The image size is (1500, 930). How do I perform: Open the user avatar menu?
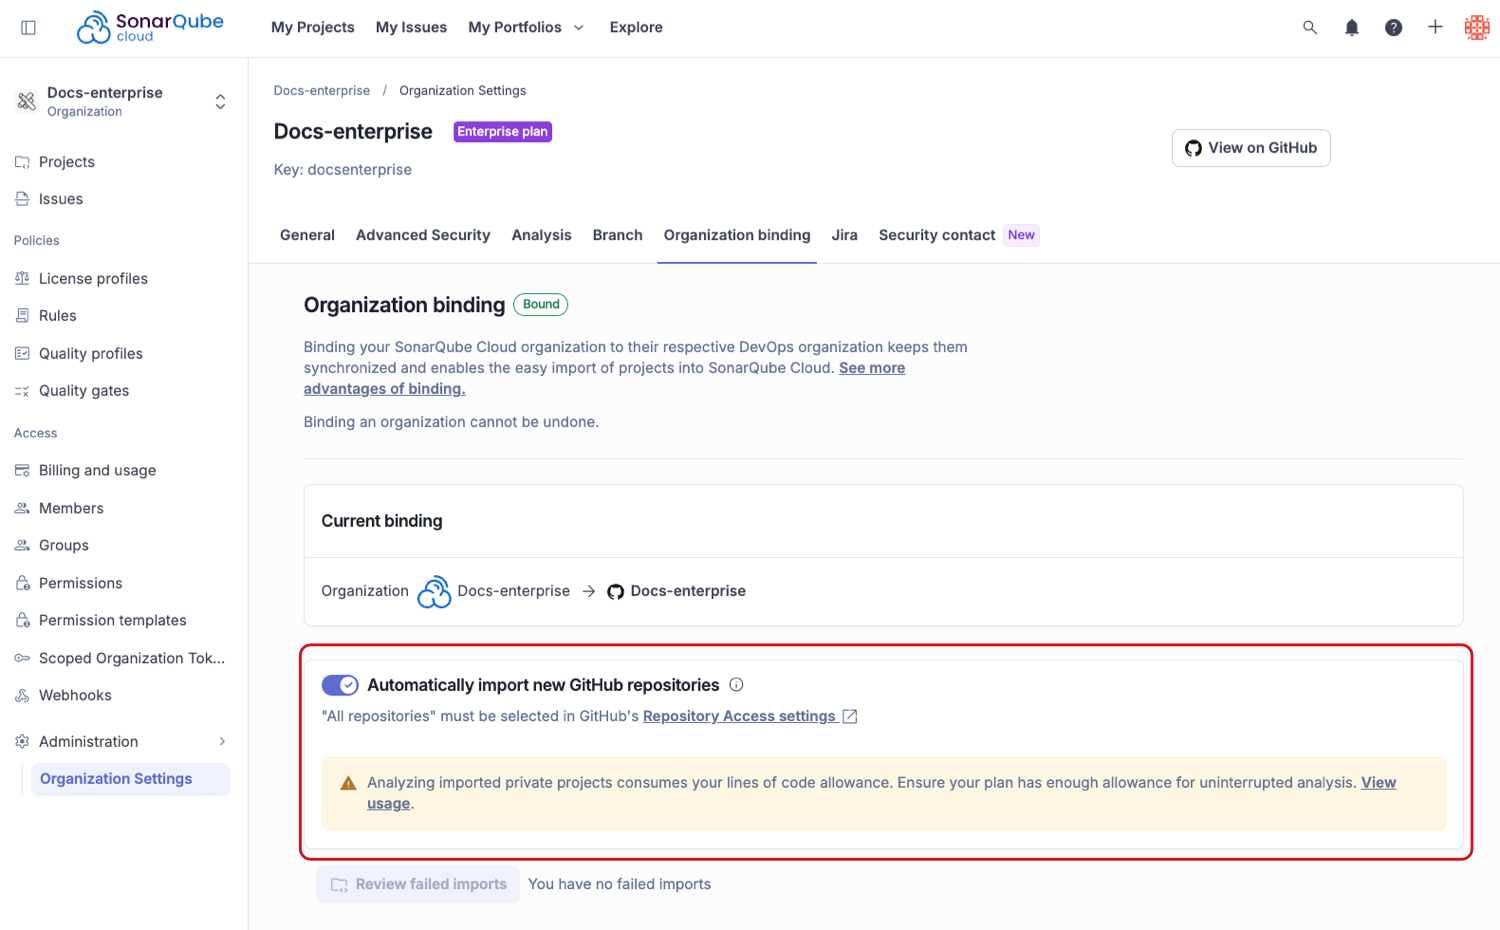1477,28
